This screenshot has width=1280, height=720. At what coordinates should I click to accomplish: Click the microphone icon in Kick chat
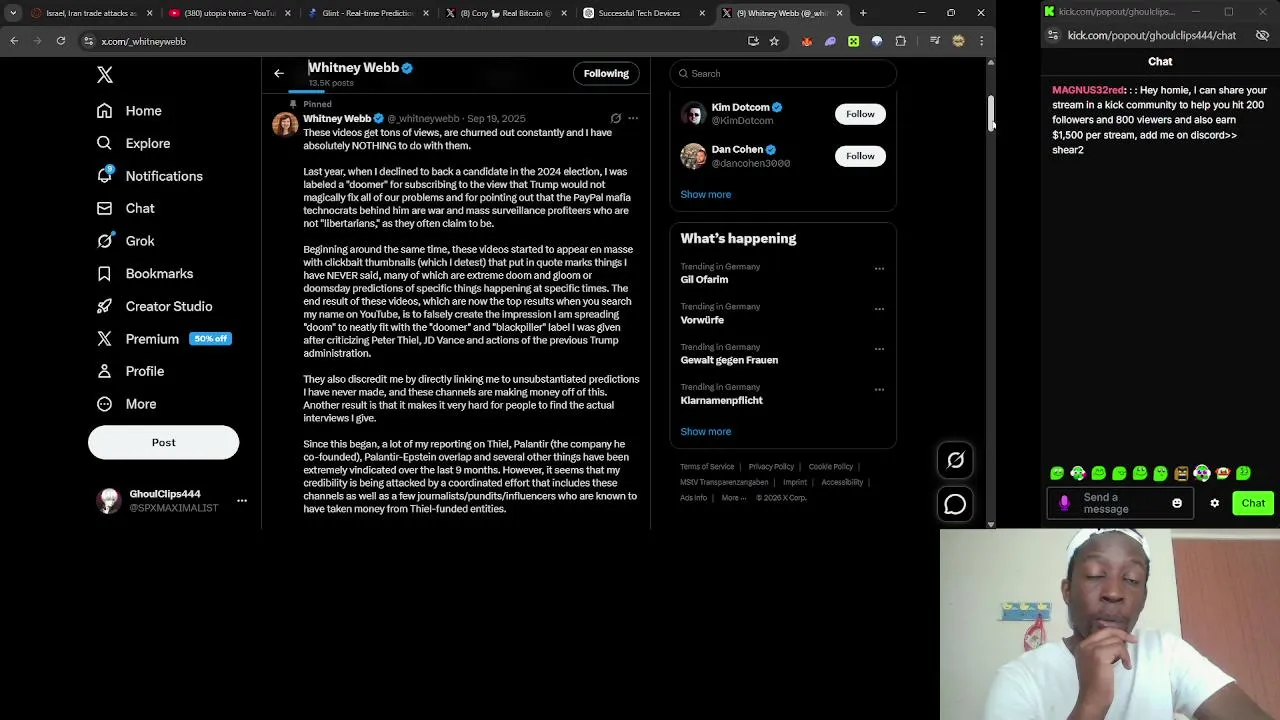tap(1064, 503)
